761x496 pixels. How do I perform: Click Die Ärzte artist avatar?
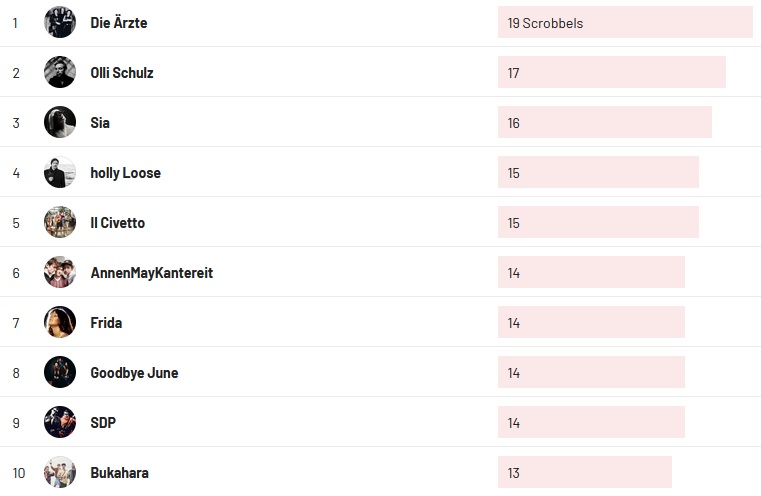(x=60, y=22)
